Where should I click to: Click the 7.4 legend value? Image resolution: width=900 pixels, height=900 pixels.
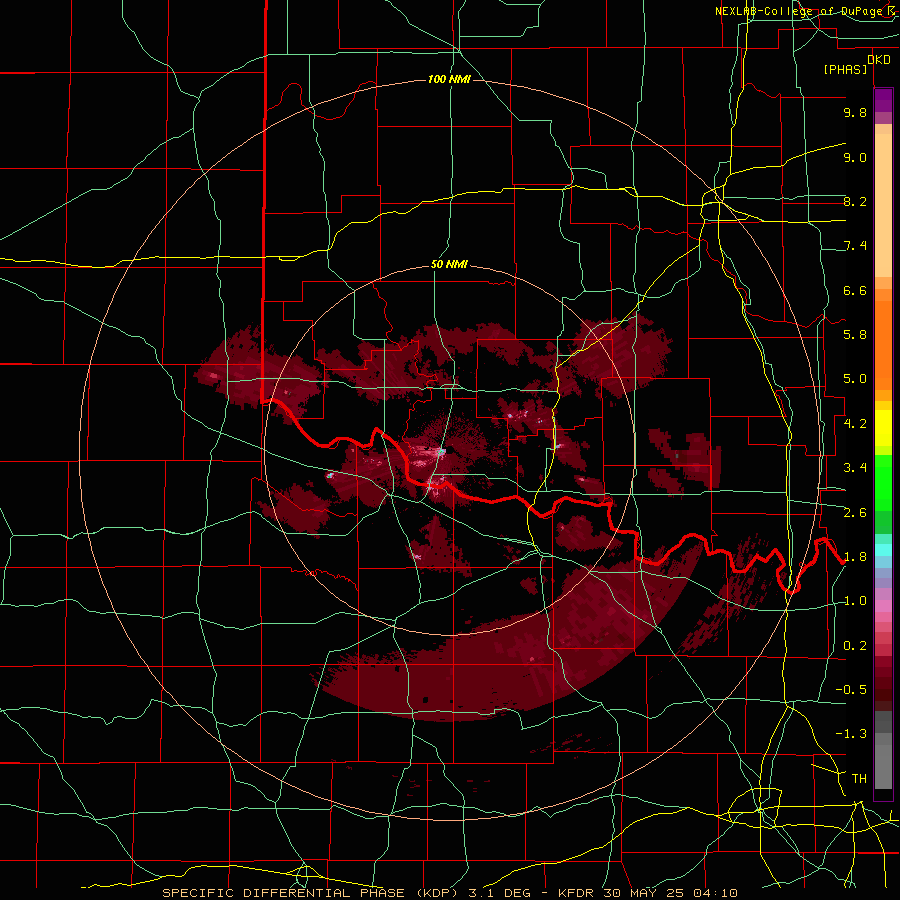855,246
